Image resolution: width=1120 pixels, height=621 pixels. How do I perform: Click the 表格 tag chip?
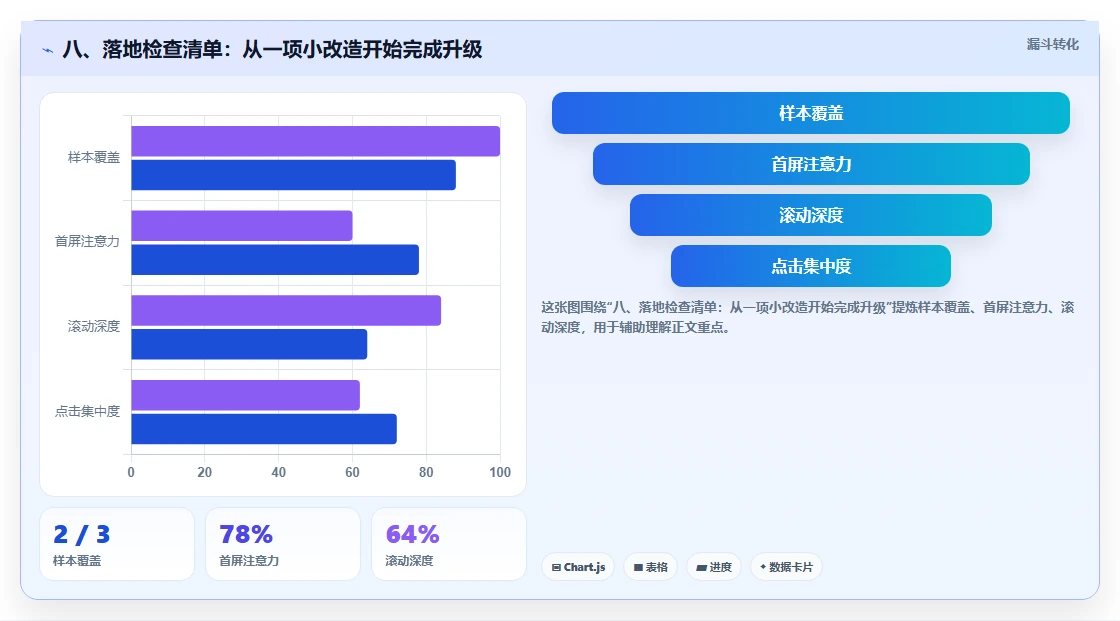click(x=650, y=567)
